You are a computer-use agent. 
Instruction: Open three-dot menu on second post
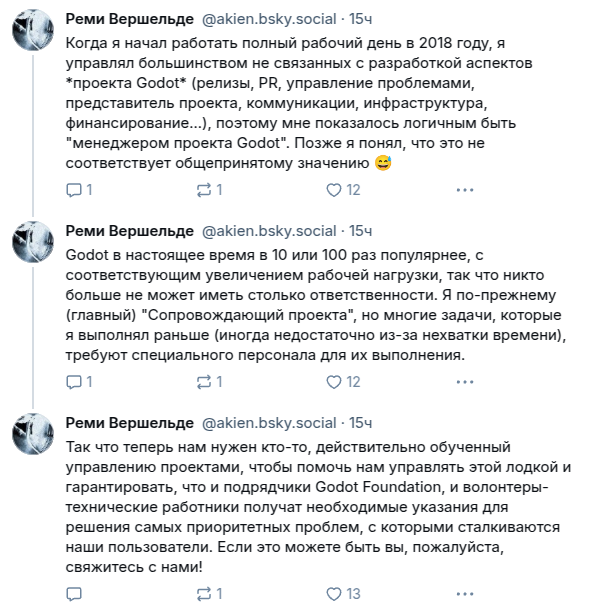pyautogui.click(x=465, y=382)
